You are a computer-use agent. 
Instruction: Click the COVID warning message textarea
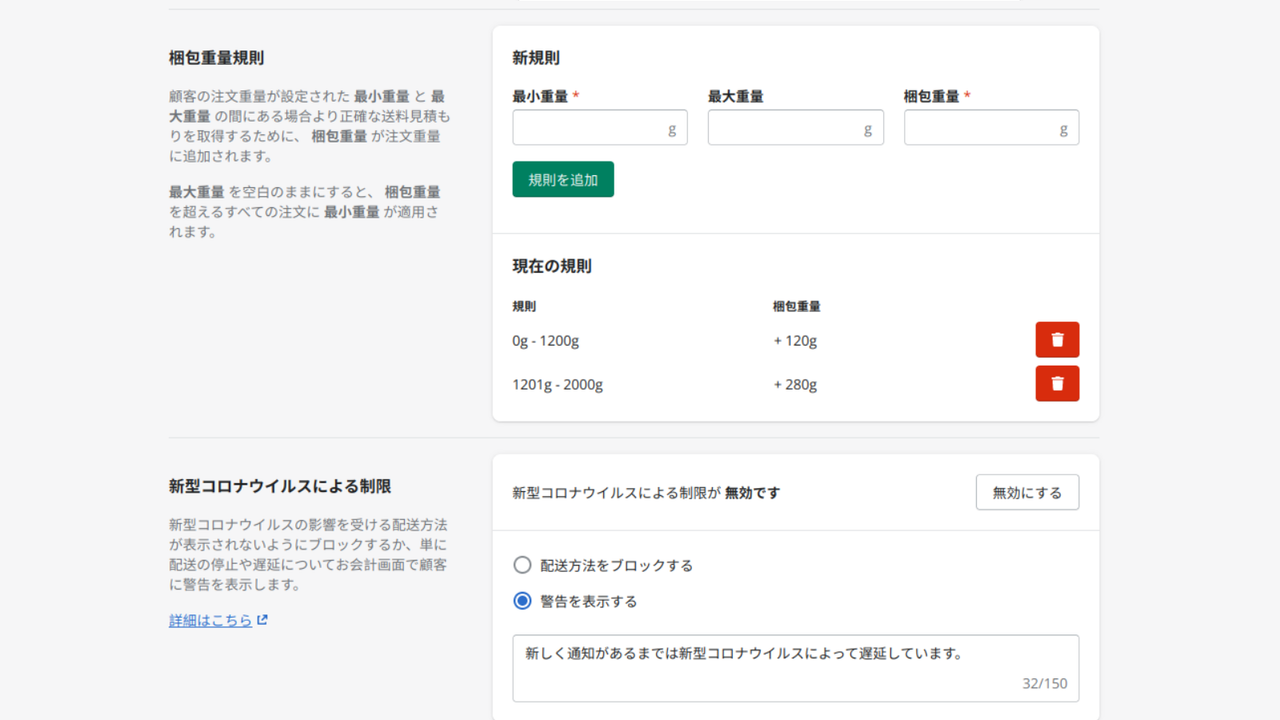[796, 668]
